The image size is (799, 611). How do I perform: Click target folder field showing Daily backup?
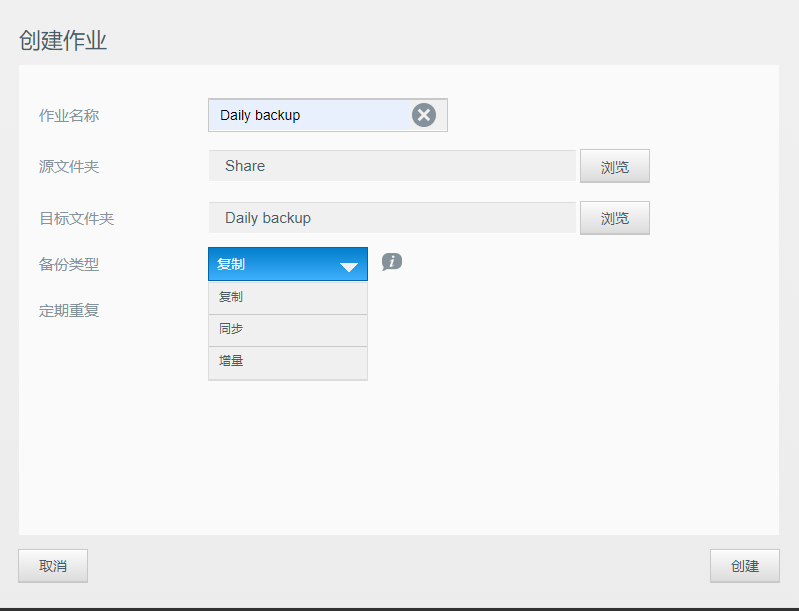[x=392, y=218]
